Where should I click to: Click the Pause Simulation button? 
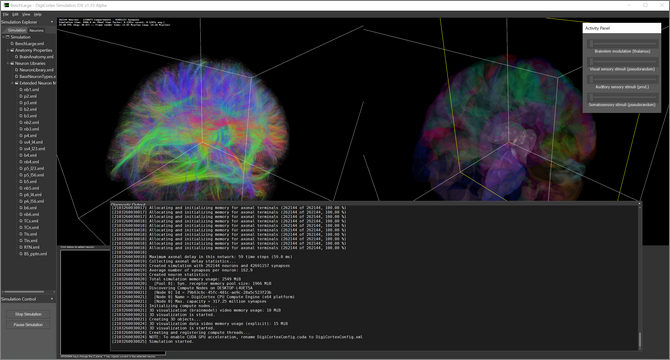click(28, 325)
